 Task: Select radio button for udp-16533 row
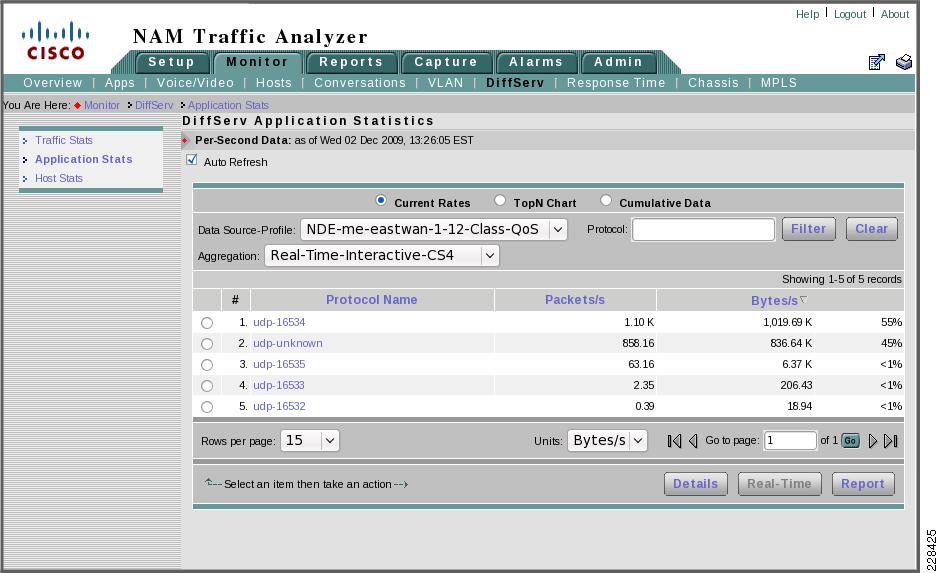pos(207,385)
